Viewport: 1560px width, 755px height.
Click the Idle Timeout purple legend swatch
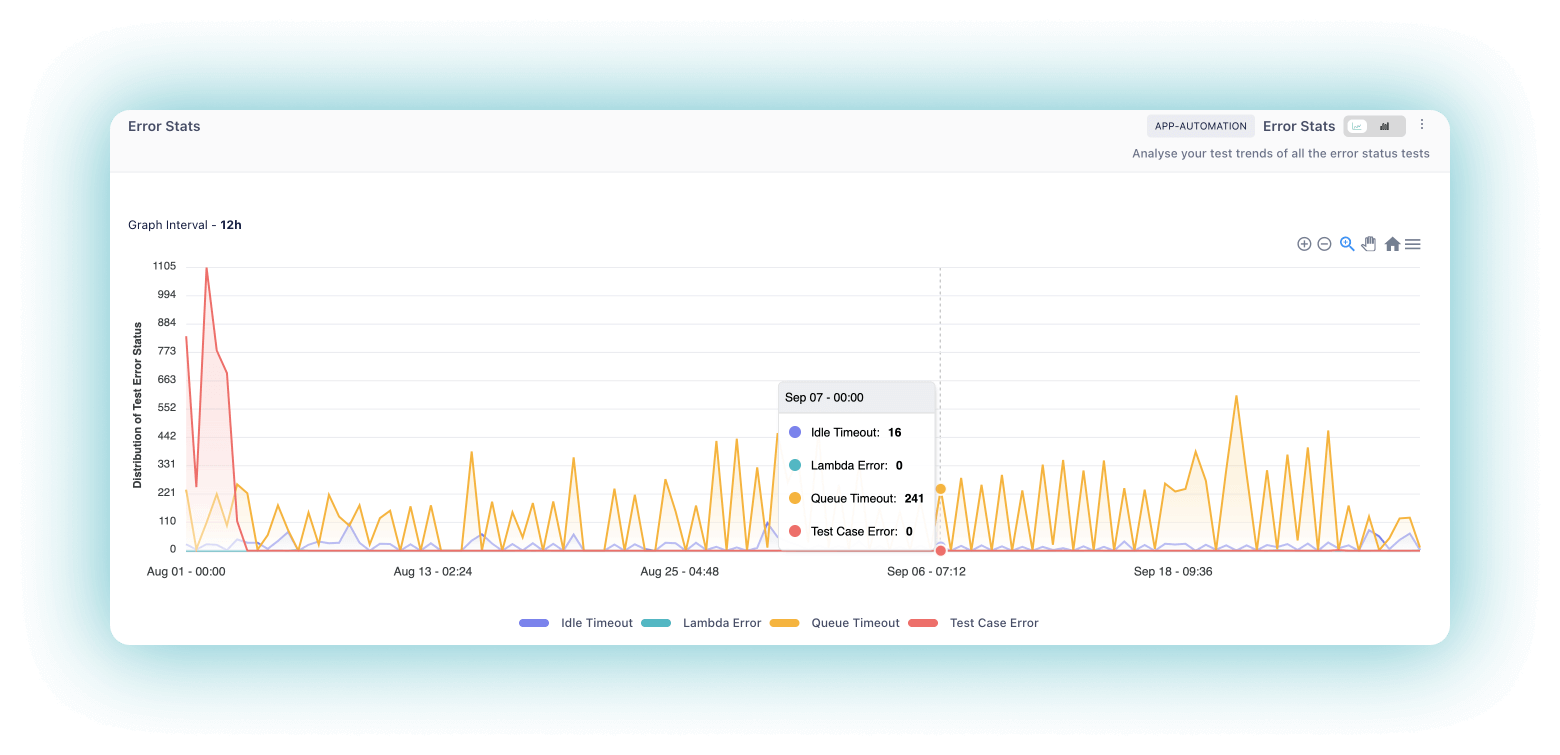(x=534, y=623)
